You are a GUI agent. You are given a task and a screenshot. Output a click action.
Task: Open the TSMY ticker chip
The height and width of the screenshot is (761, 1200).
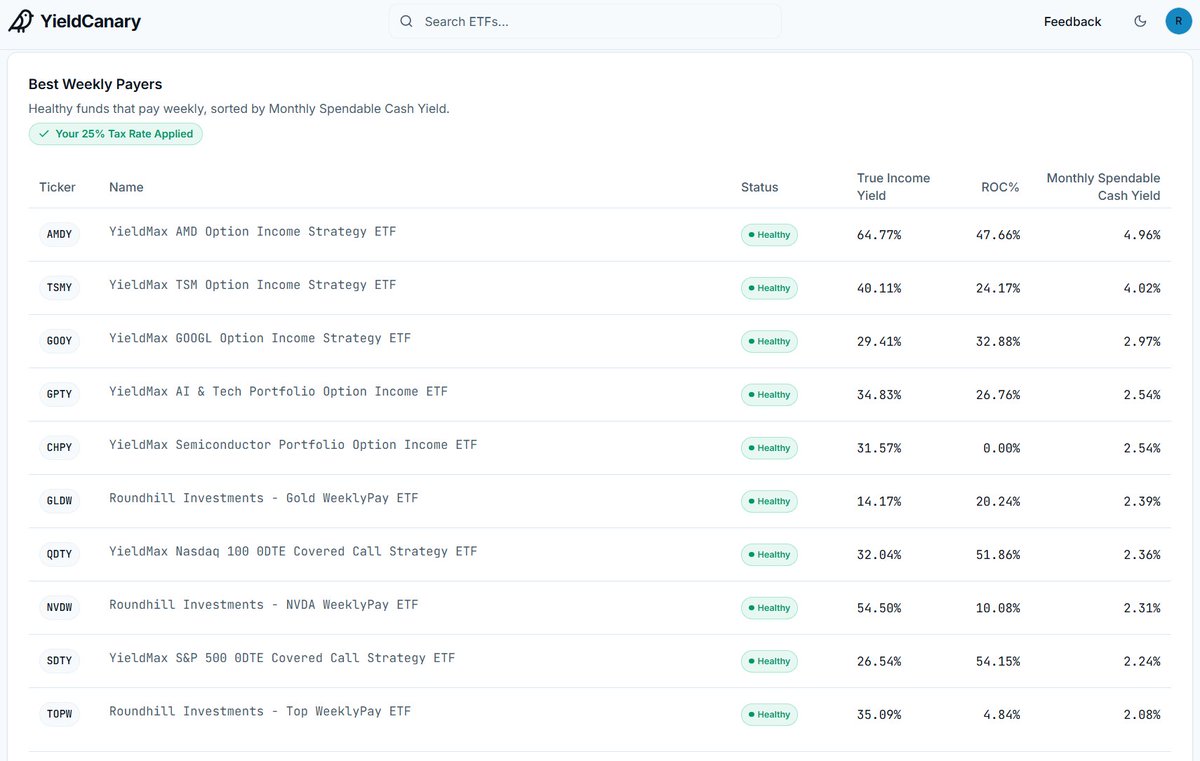coord(60,288)
